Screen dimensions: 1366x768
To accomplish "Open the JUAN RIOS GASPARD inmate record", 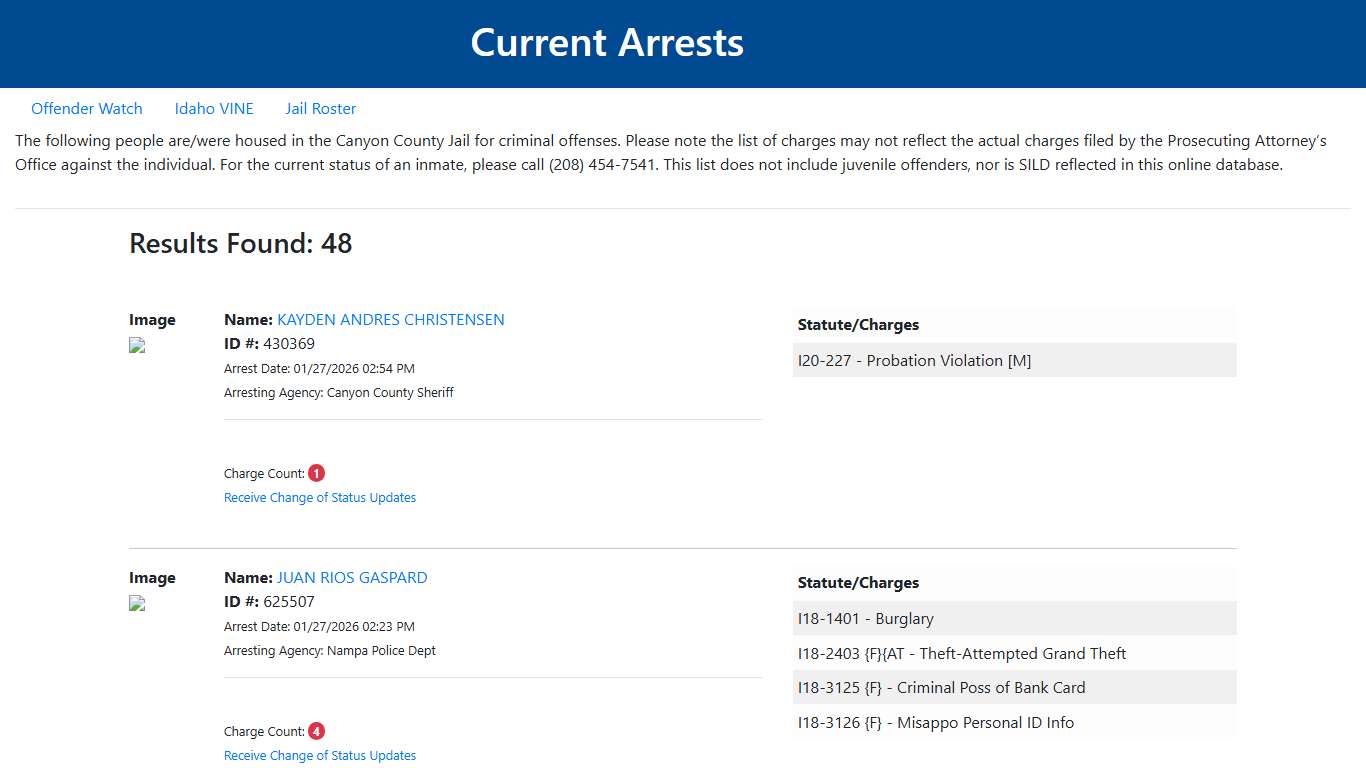I will 352,577.
